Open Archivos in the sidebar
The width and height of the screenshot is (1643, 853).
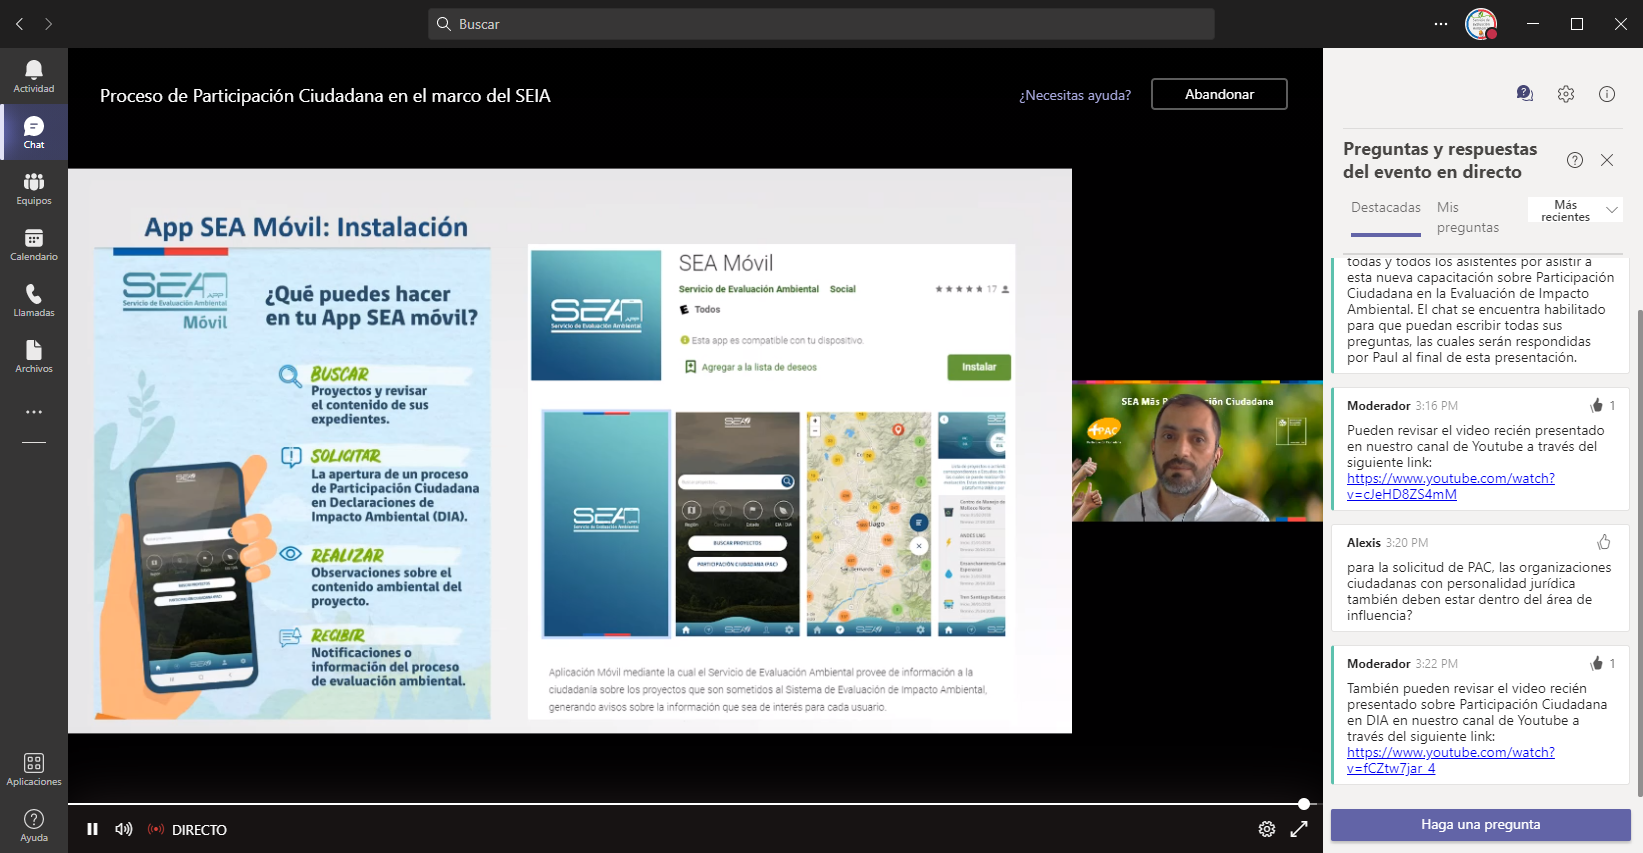[x=33, y=356]
